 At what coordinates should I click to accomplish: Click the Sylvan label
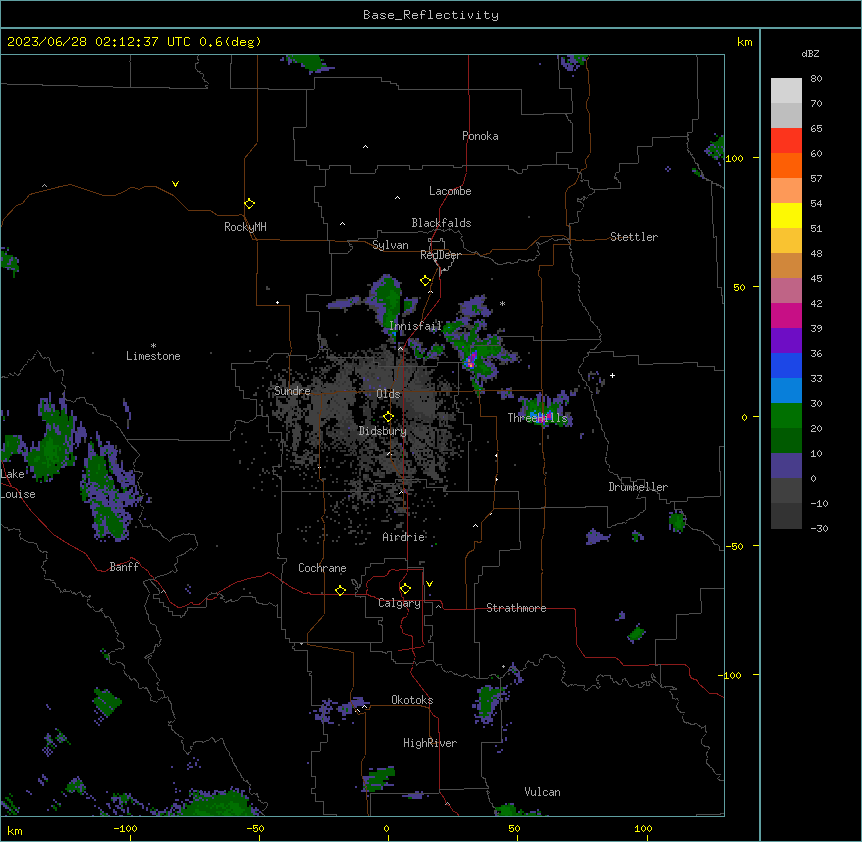390,245
